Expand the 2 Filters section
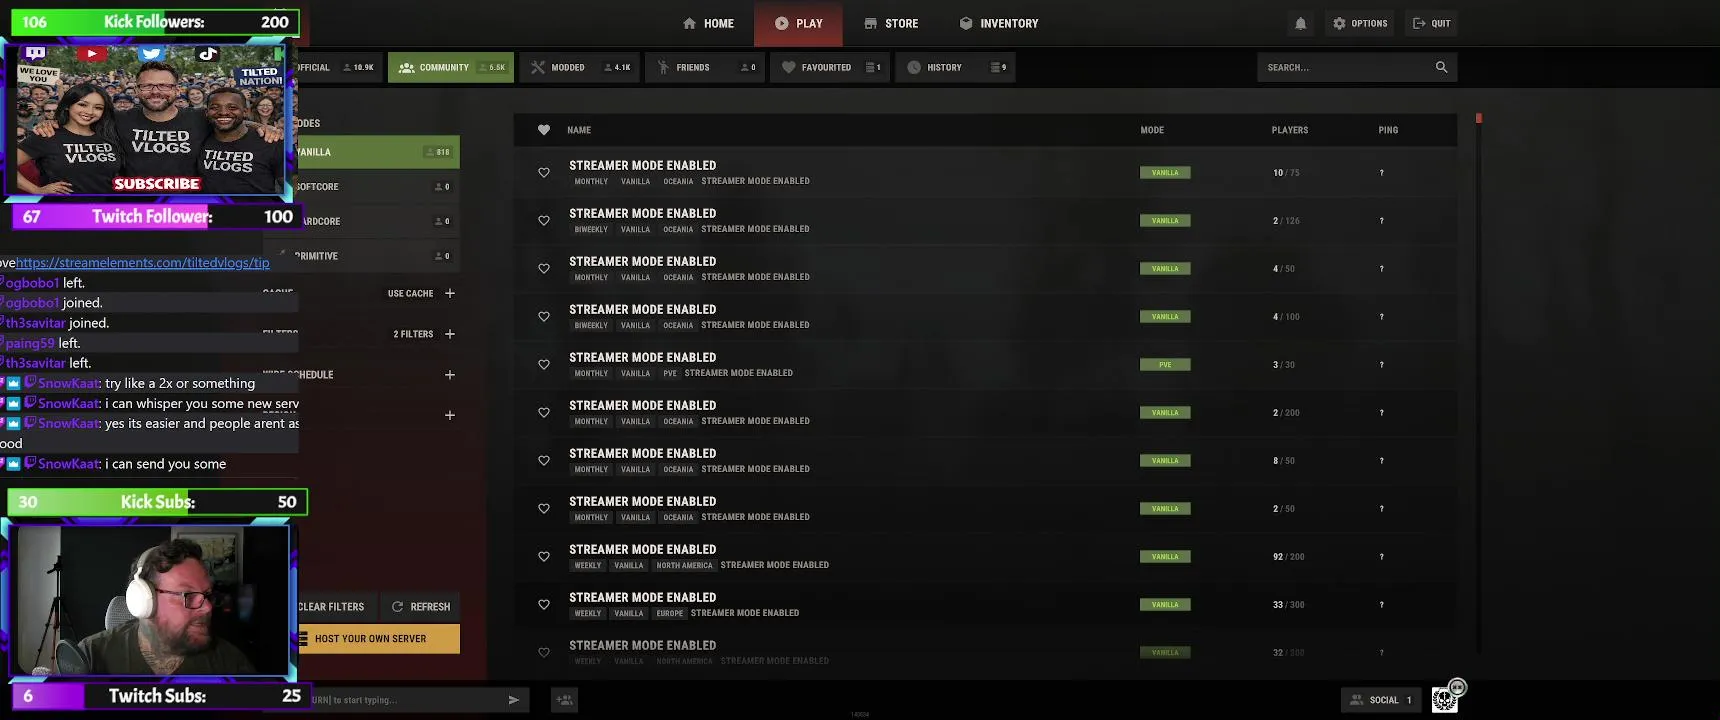Image resolution: width=1720 pixels, height=720 pixels. 450,334
